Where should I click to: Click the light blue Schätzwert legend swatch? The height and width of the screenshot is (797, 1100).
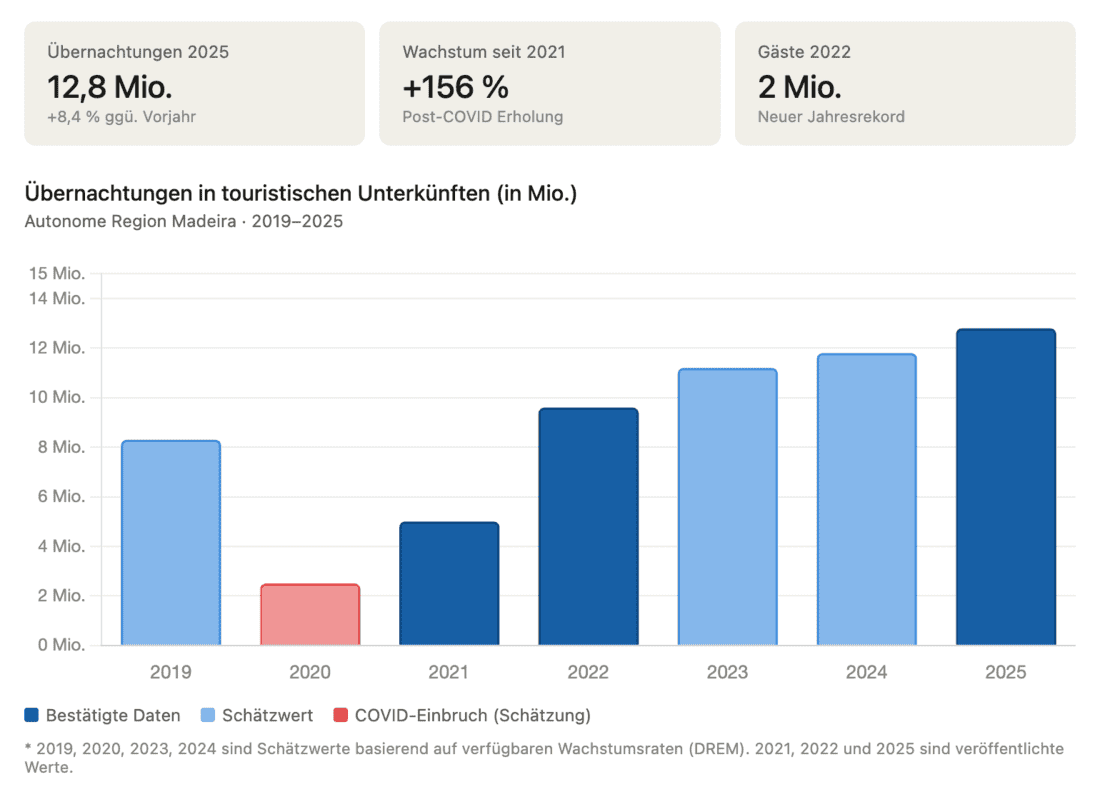coord(208,715)
